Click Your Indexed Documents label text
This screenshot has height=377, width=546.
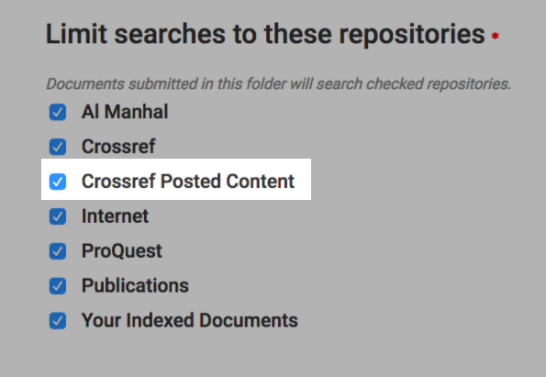190,320
